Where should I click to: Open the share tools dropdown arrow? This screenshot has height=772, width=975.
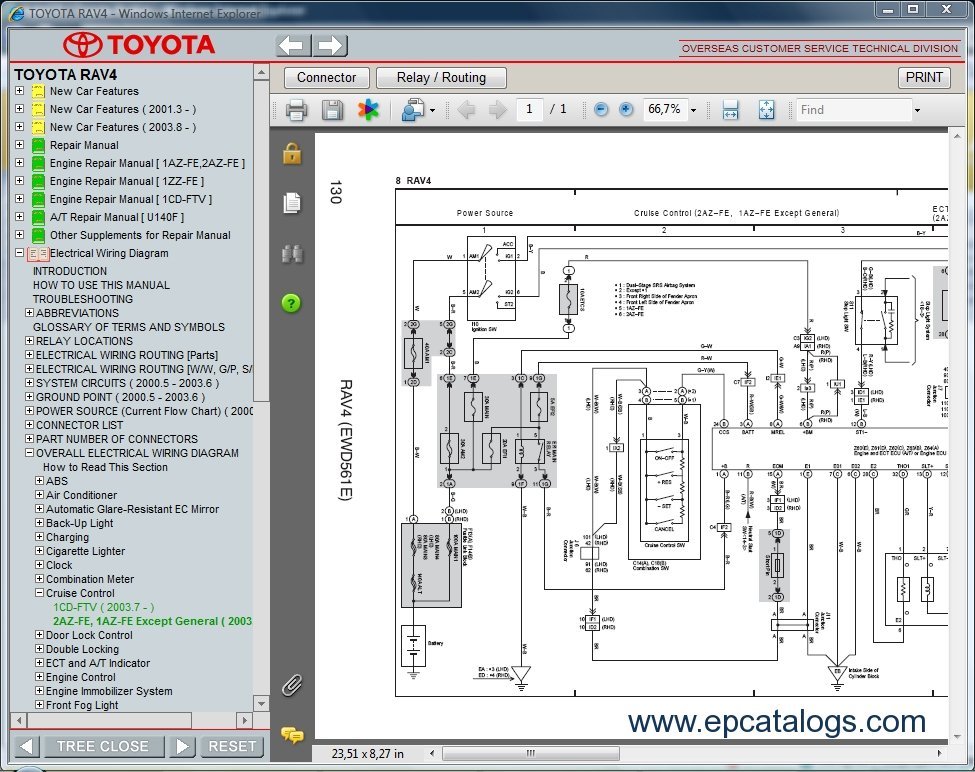click(x=432, y=111)
